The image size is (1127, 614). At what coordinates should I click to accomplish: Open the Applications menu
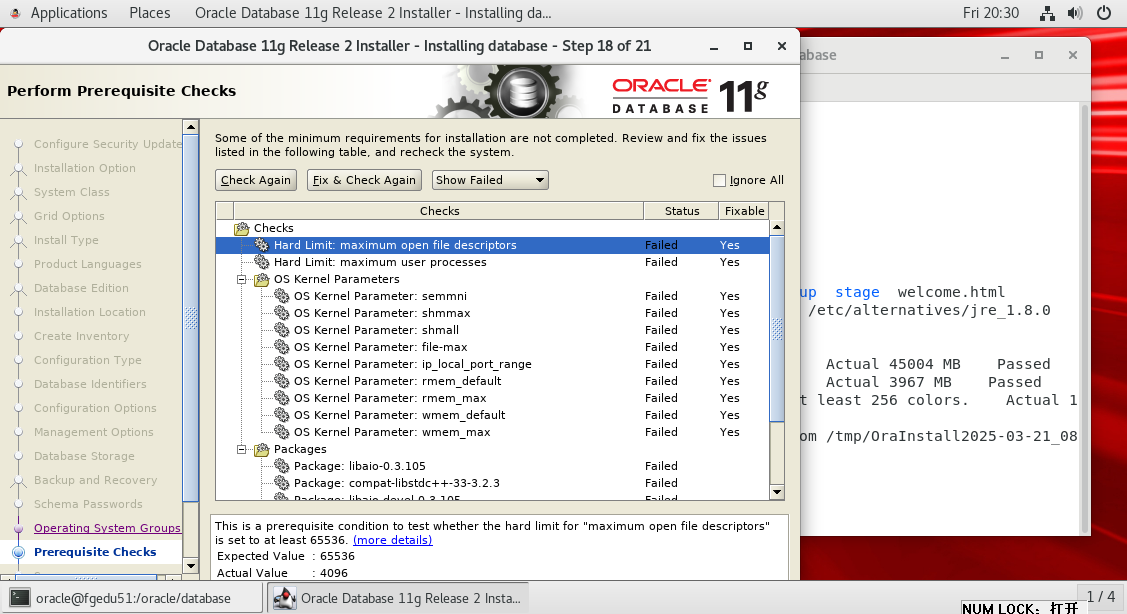pos(69,13)
